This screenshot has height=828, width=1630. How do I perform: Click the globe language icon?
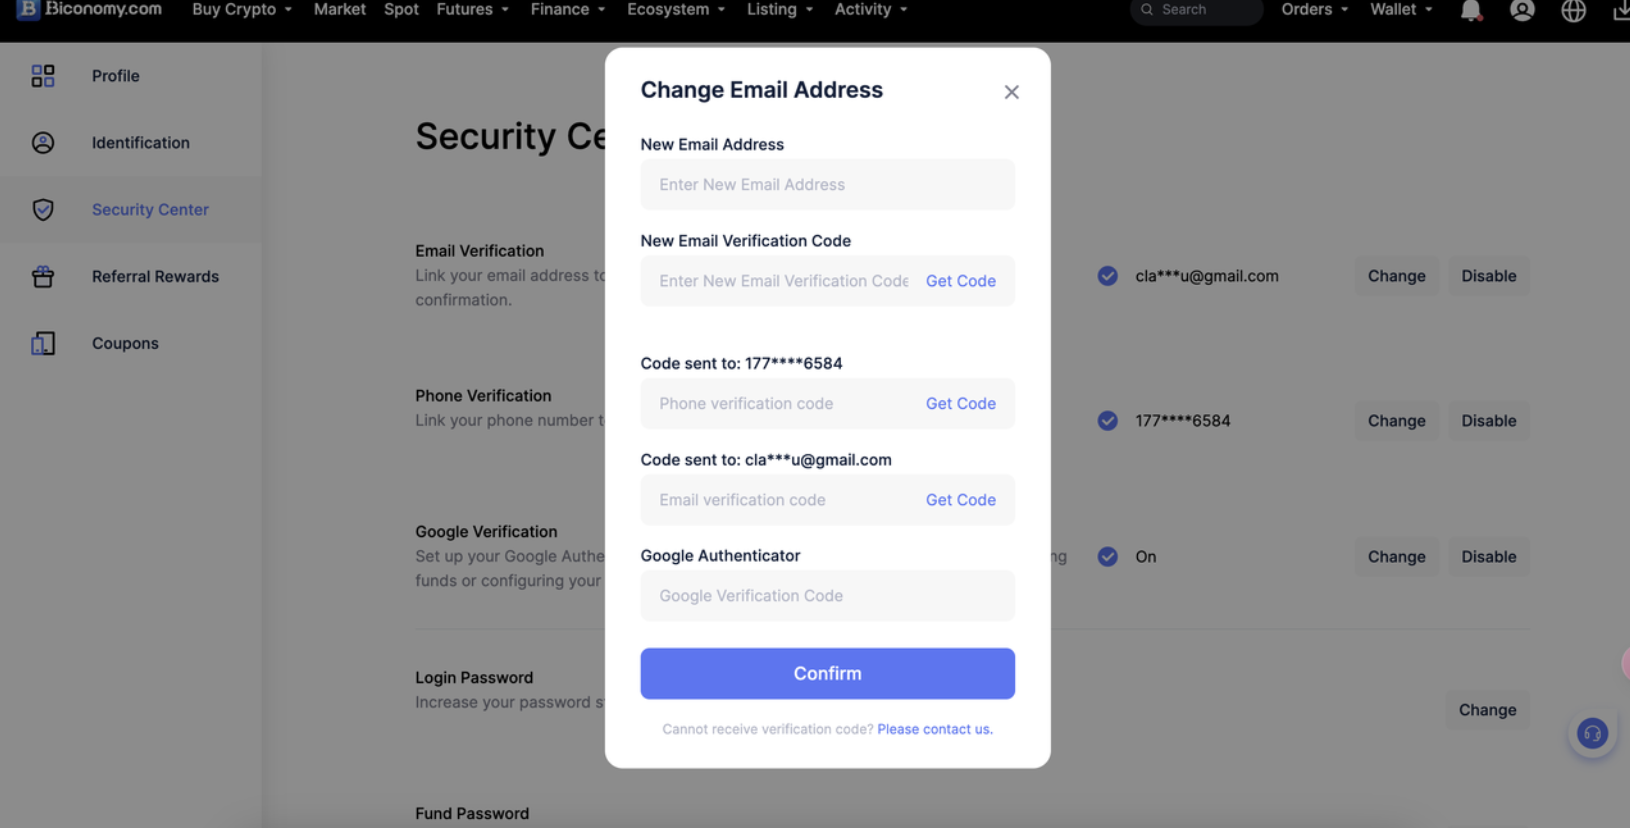pos(1573,11)
